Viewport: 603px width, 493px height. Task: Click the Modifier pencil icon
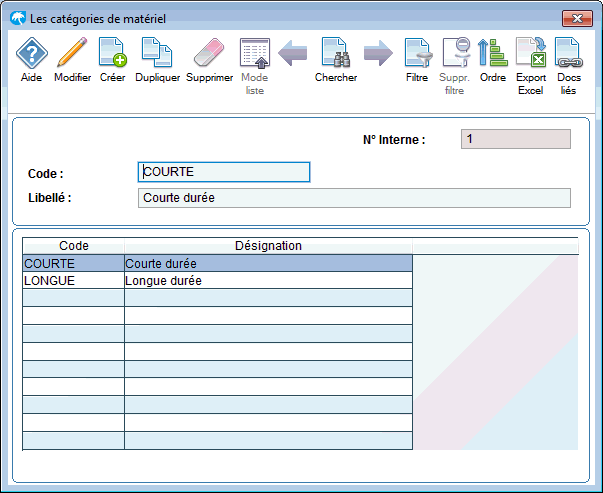pos(72,53)
